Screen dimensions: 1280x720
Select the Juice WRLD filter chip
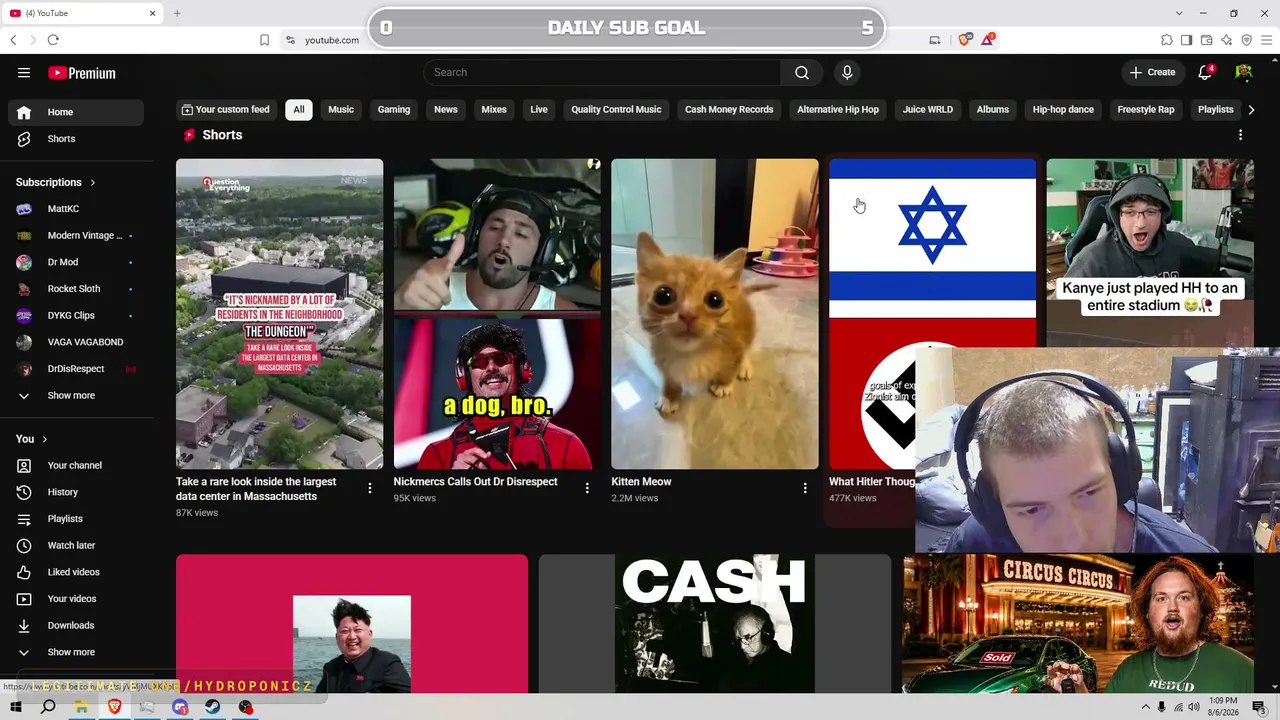(x=928, y=109)
